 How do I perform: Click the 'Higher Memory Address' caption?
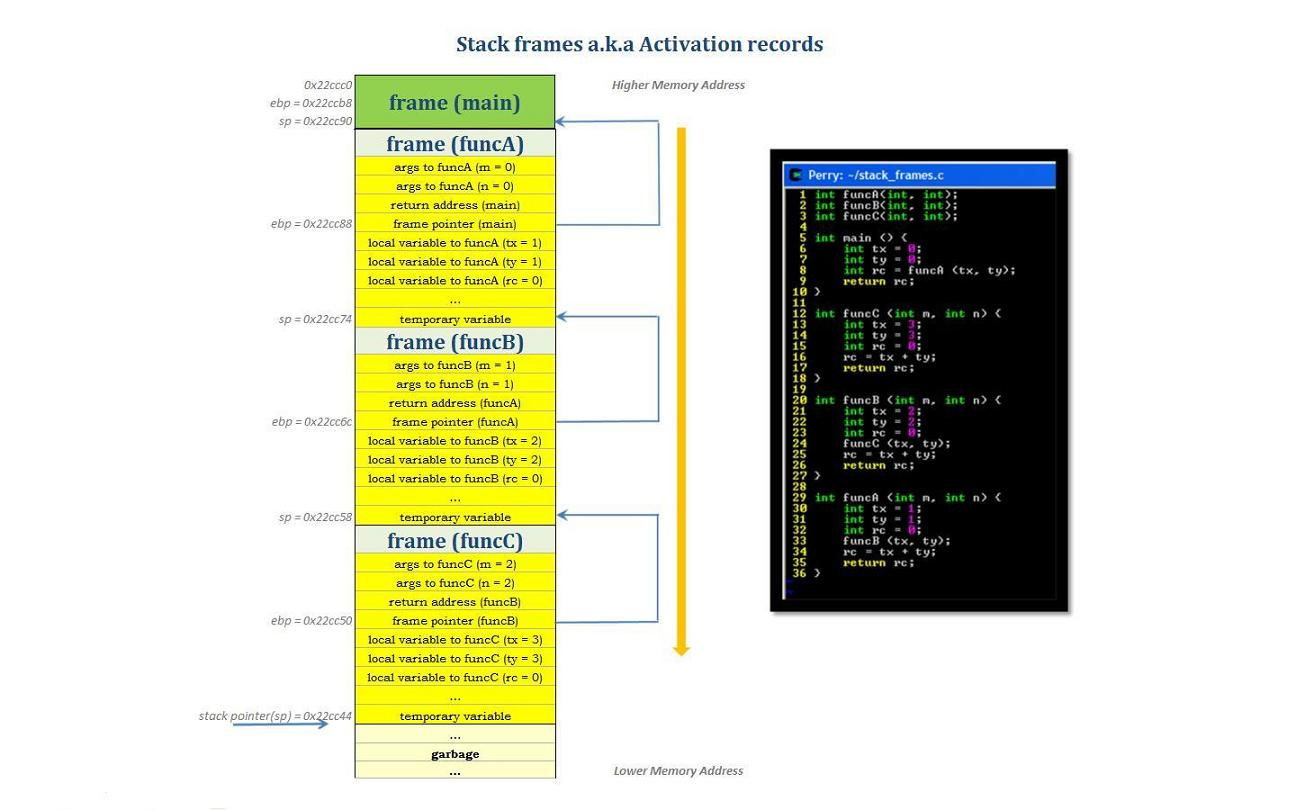(678, 85)
